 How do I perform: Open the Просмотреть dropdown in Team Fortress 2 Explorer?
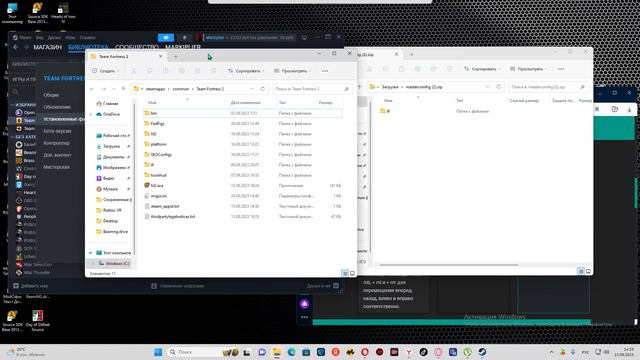[x=292, y=71]
